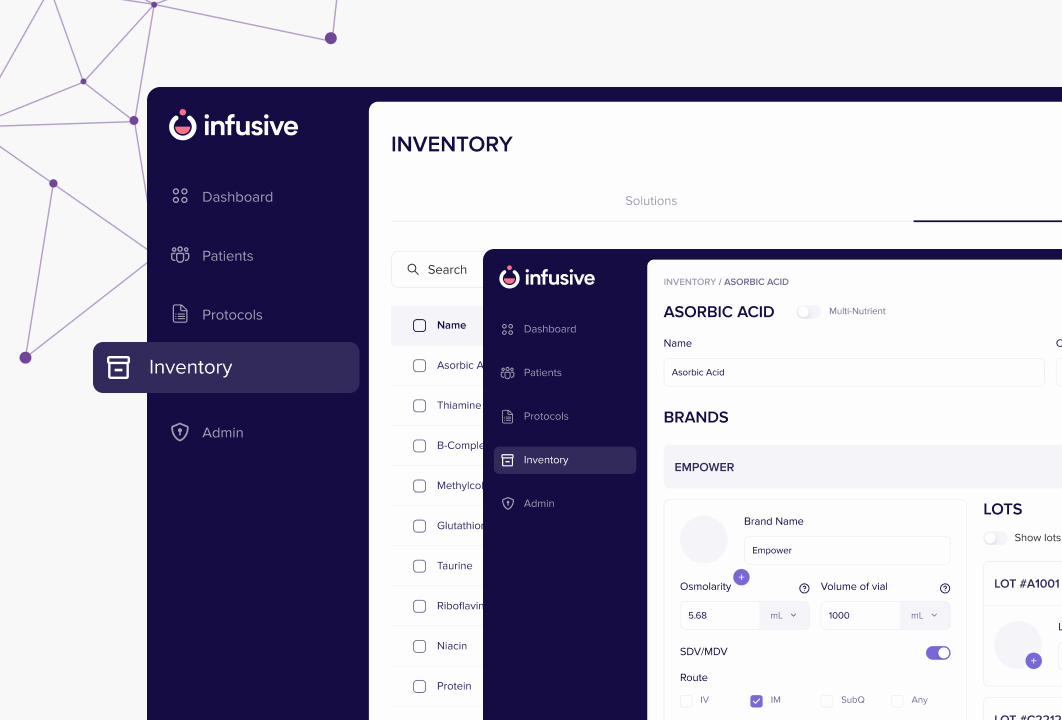Click the plus icon on the LOT #A1001 thumbnail
This screenshot has height=720, width=1062.
tap(1033, 660)
